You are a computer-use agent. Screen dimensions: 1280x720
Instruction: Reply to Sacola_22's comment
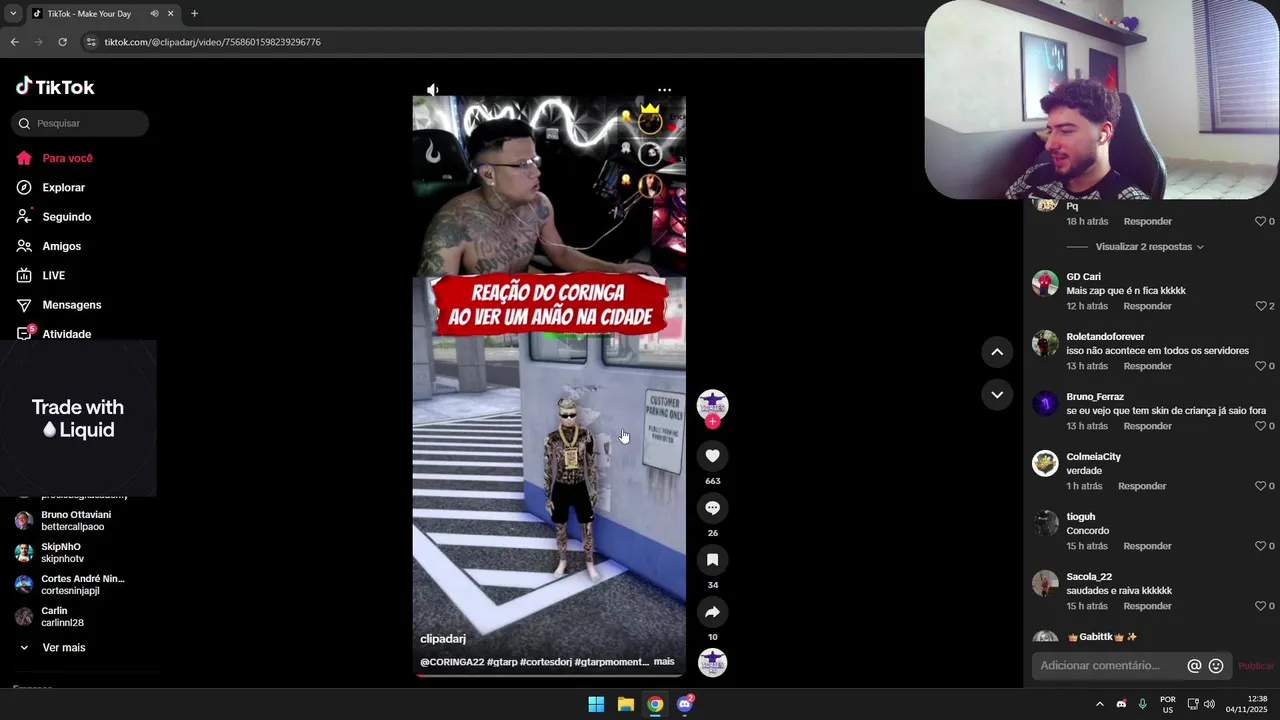[x=1147, y=606]
